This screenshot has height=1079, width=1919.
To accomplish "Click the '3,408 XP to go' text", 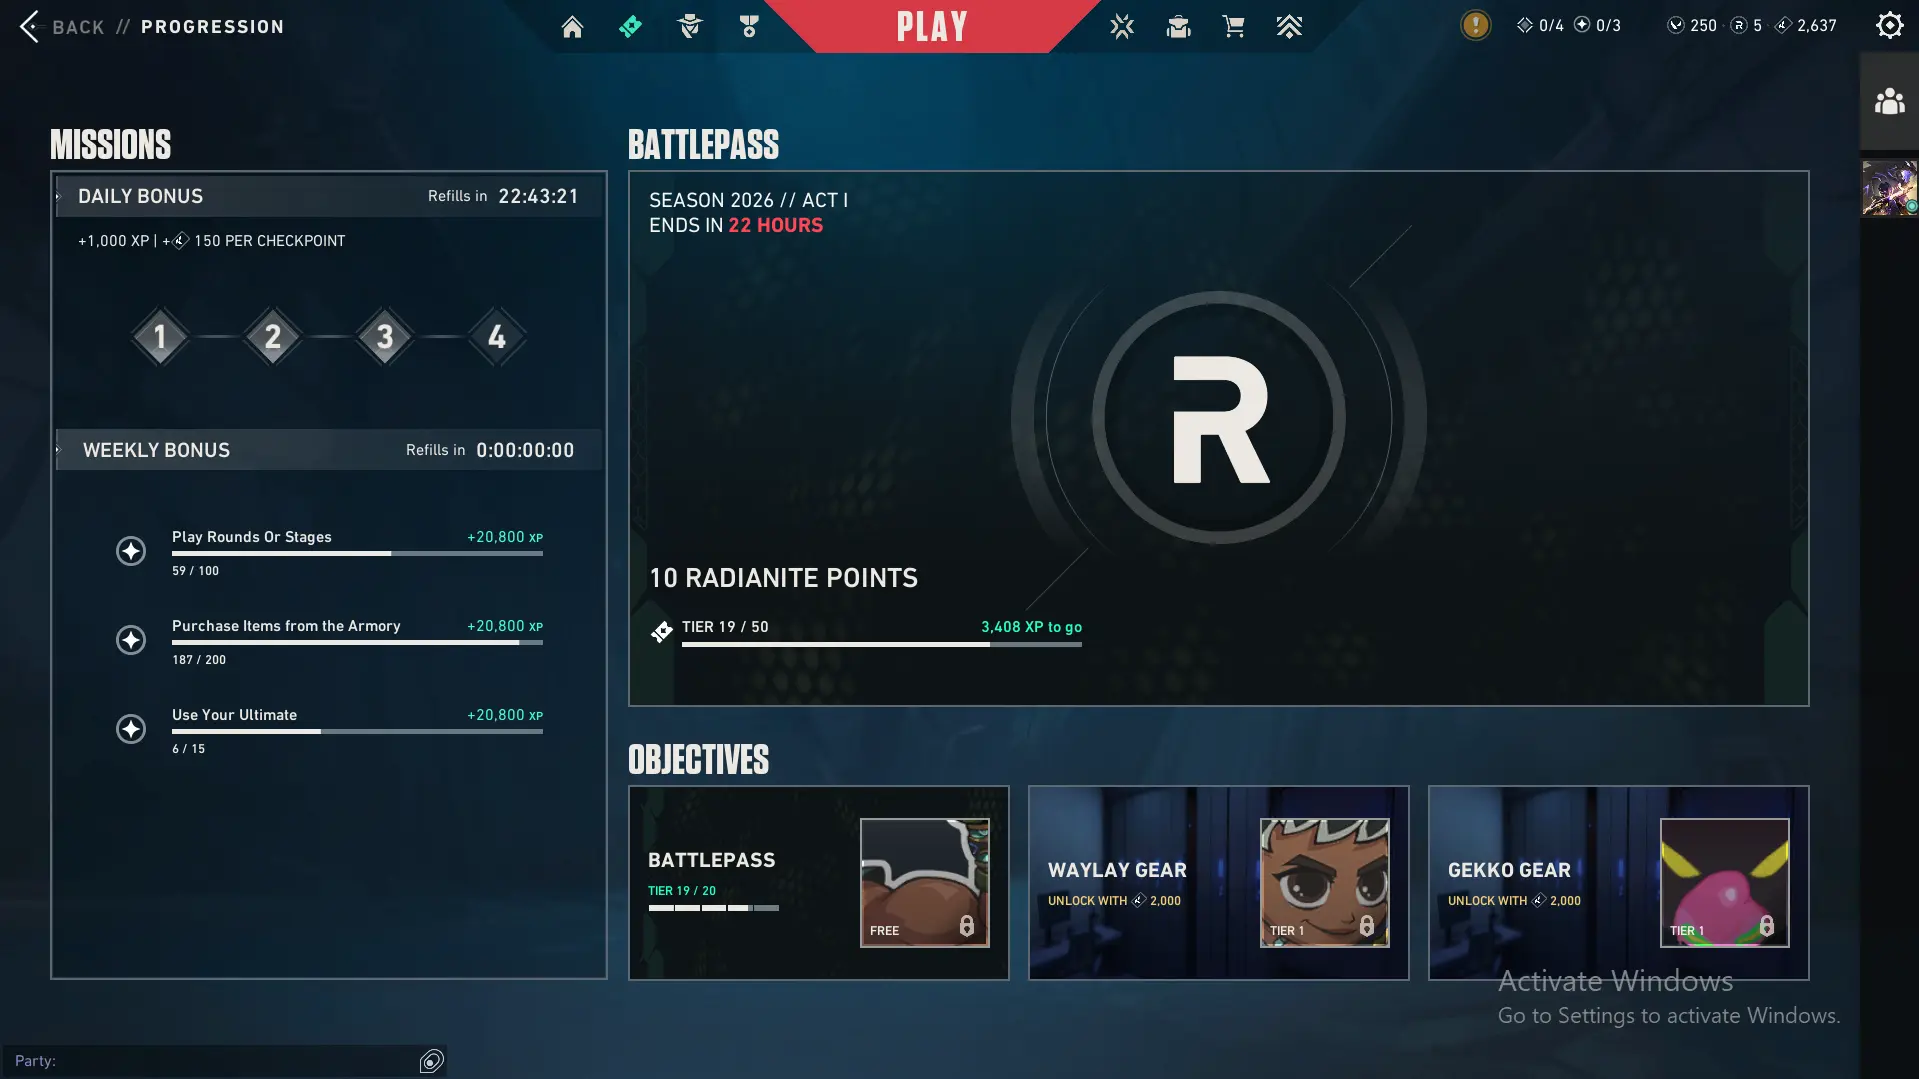I will click(1031, 627).
